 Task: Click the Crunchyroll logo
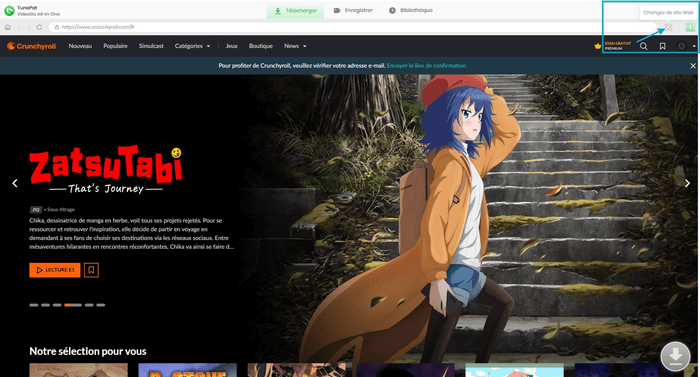pos(32,46)
